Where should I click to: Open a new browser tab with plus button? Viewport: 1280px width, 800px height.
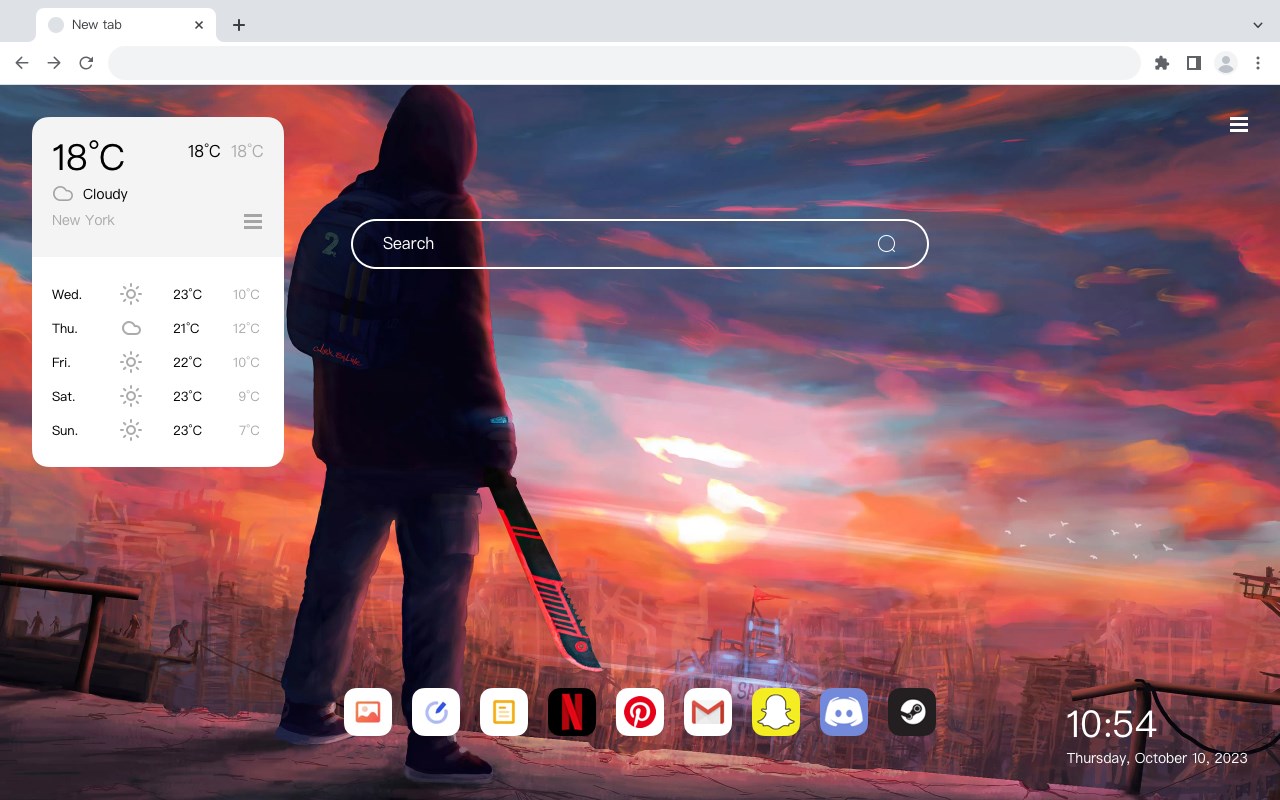238,25
